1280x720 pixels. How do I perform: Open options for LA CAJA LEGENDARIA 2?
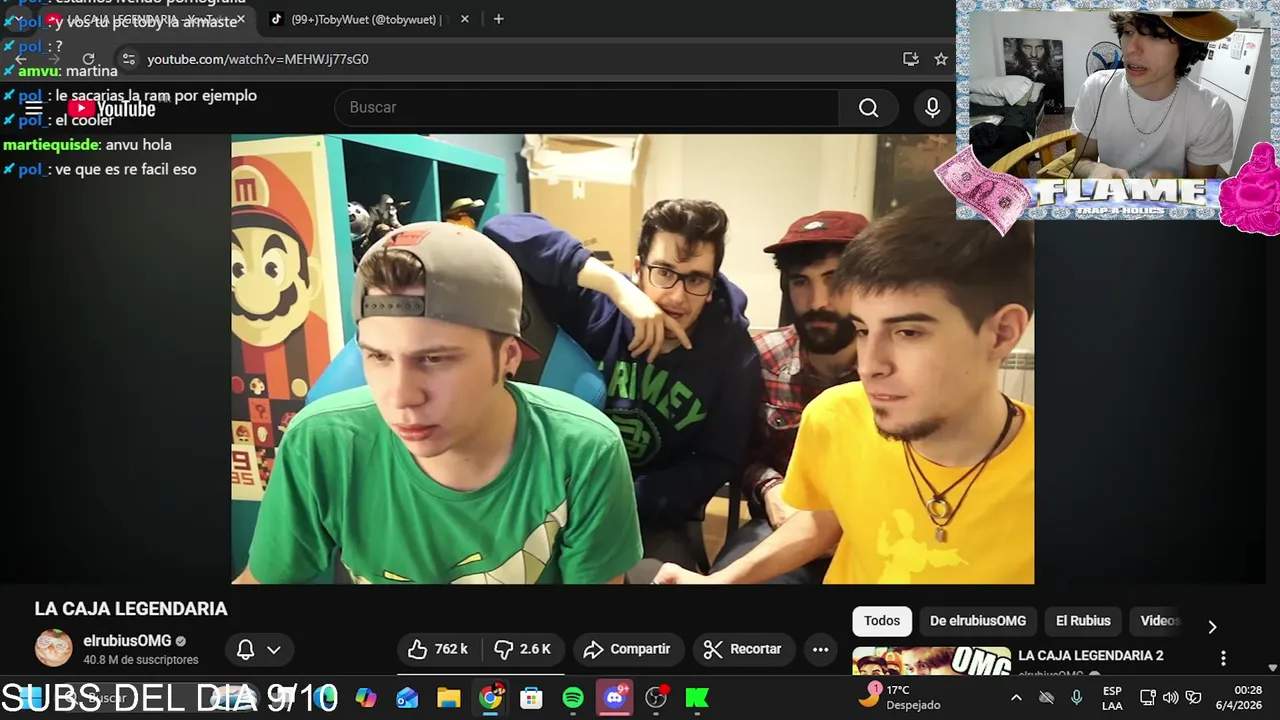click(1222, 658)
